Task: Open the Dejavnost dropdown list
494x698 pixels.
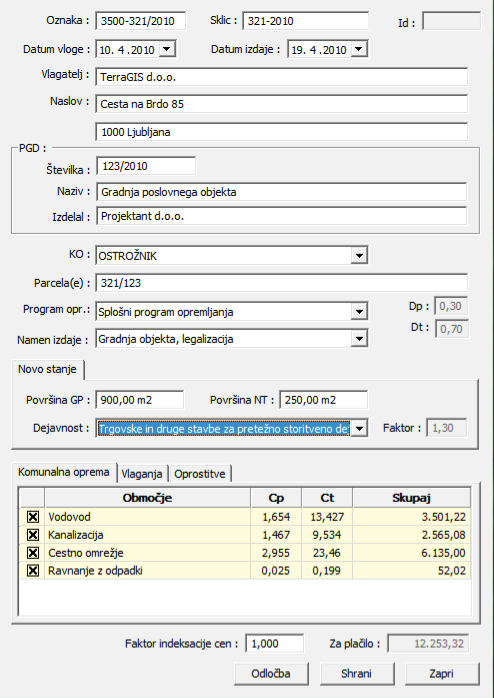Action: tap(359, 429)
